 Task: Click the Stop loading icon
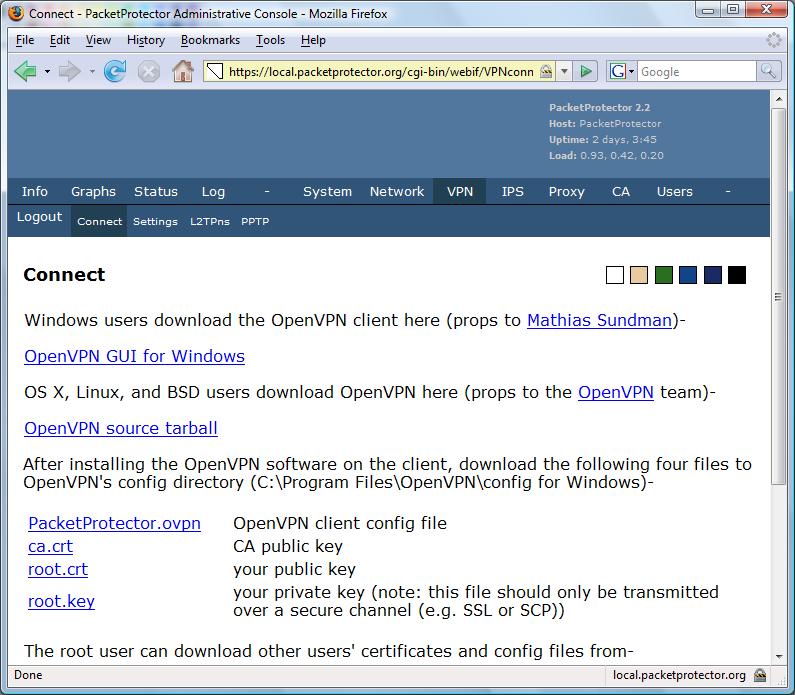click(149, 71)
